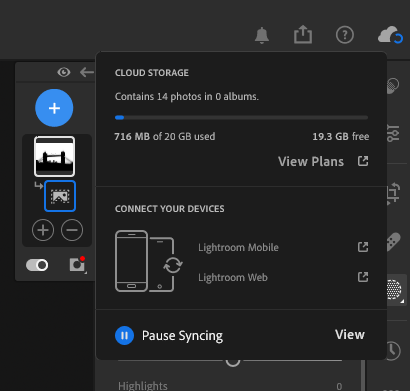
Task: Create new mask with blue plus button
Action: (54, 108)
